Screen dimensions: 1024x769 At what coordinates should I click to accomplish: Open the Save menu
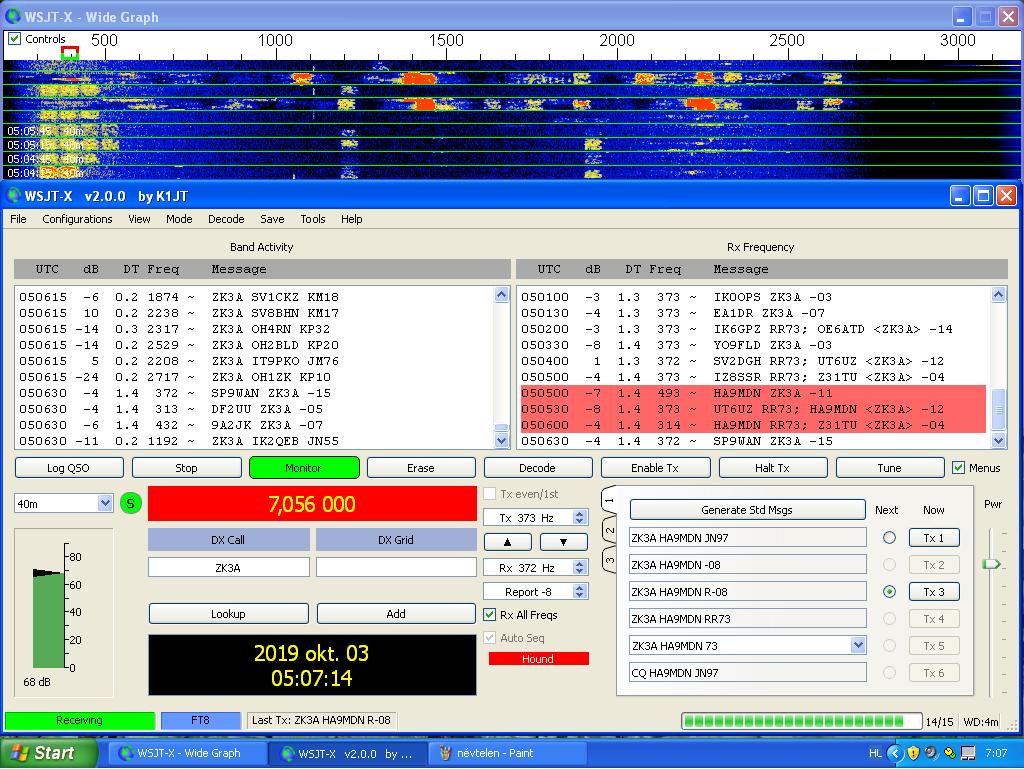tap(272, 219)
